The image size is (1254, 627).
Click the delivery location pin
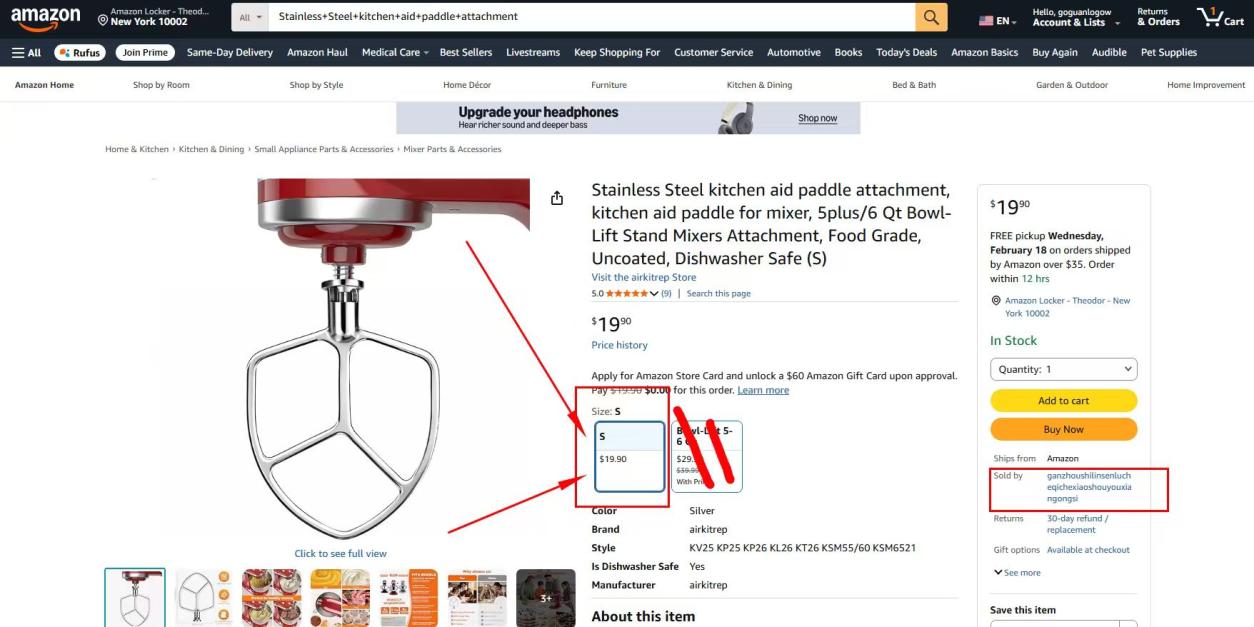click(x=103, y=19)
